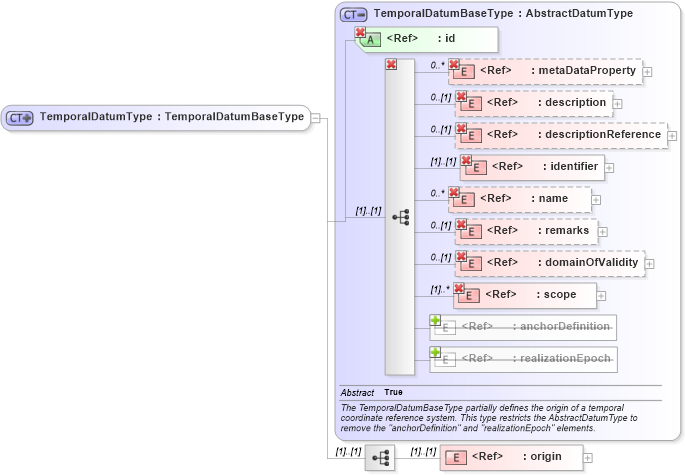The image size is (685, 475).
Task: Click the E icon of name element
Action: tap(464, 200)
